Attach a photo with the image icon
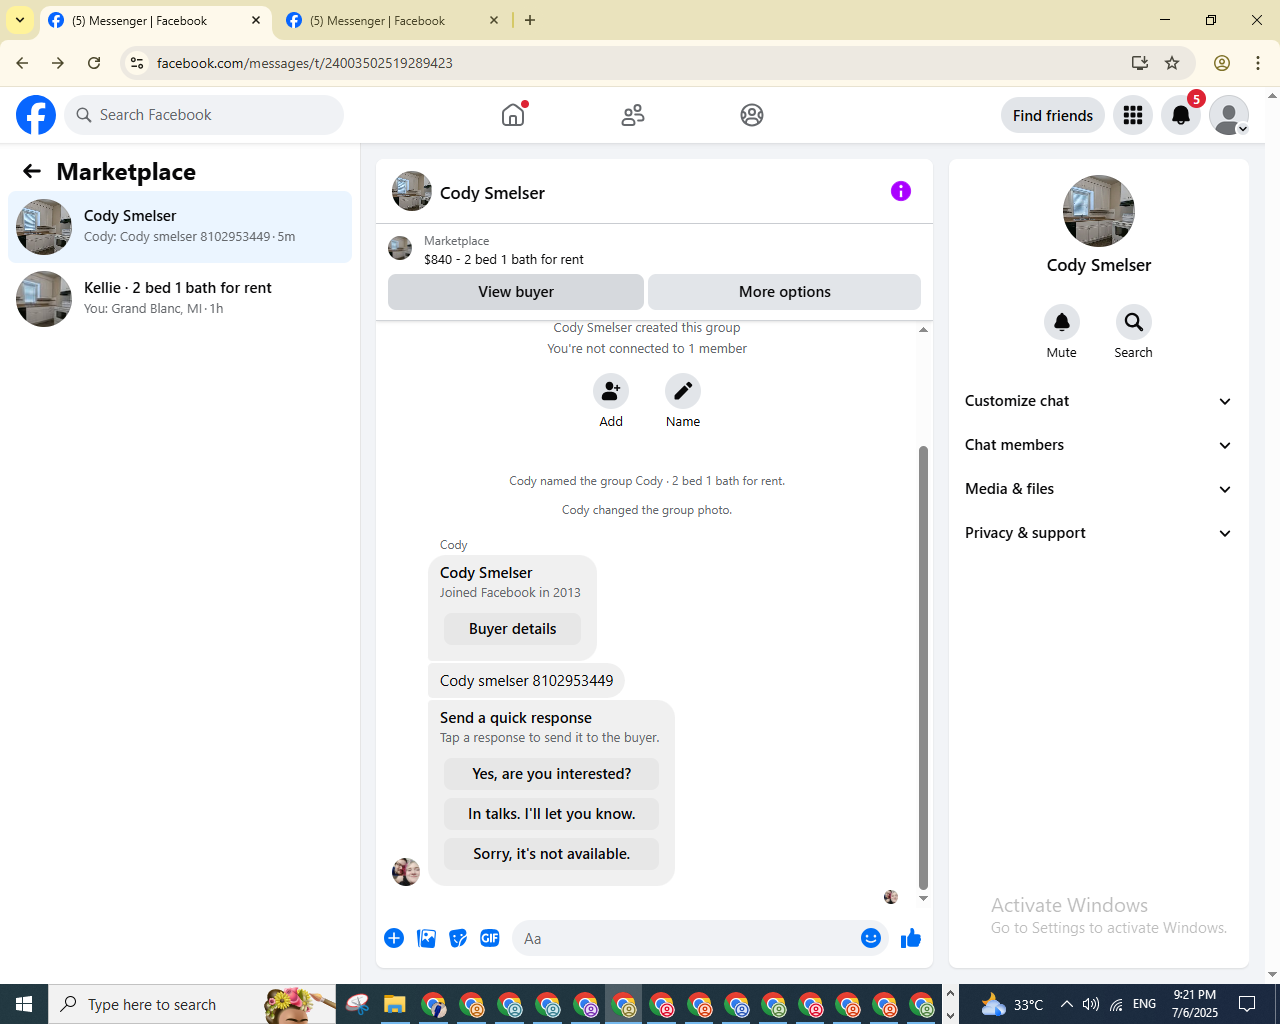The image size is (1280, 1024). point(426,938)
